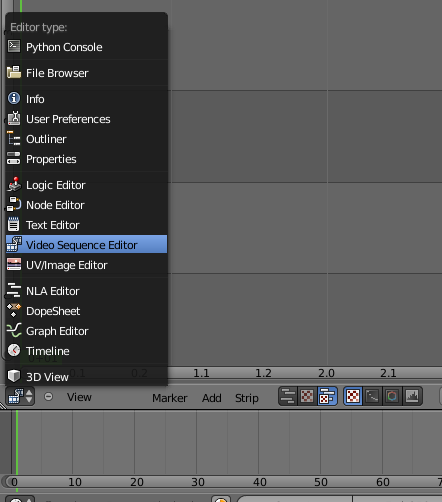The width and height of the screenshot is (442, 502).
Task: Show the Histogram display mode
Action: [413, 396]
